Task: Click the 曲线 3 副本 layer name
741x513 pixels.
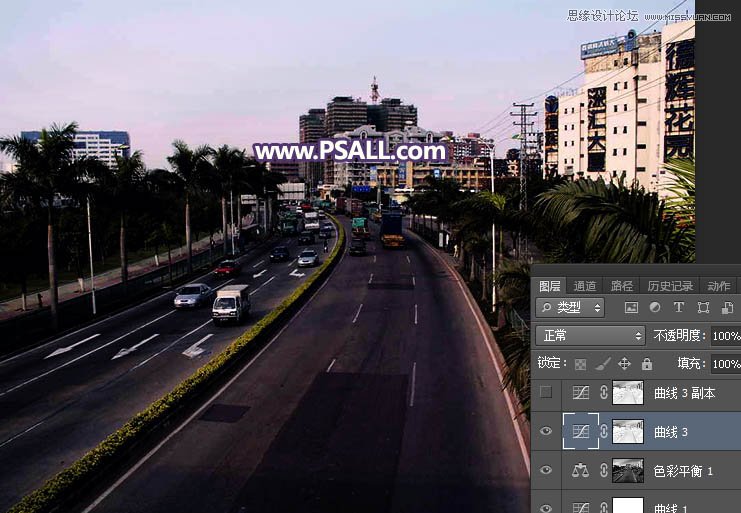Action: point(684,393)
